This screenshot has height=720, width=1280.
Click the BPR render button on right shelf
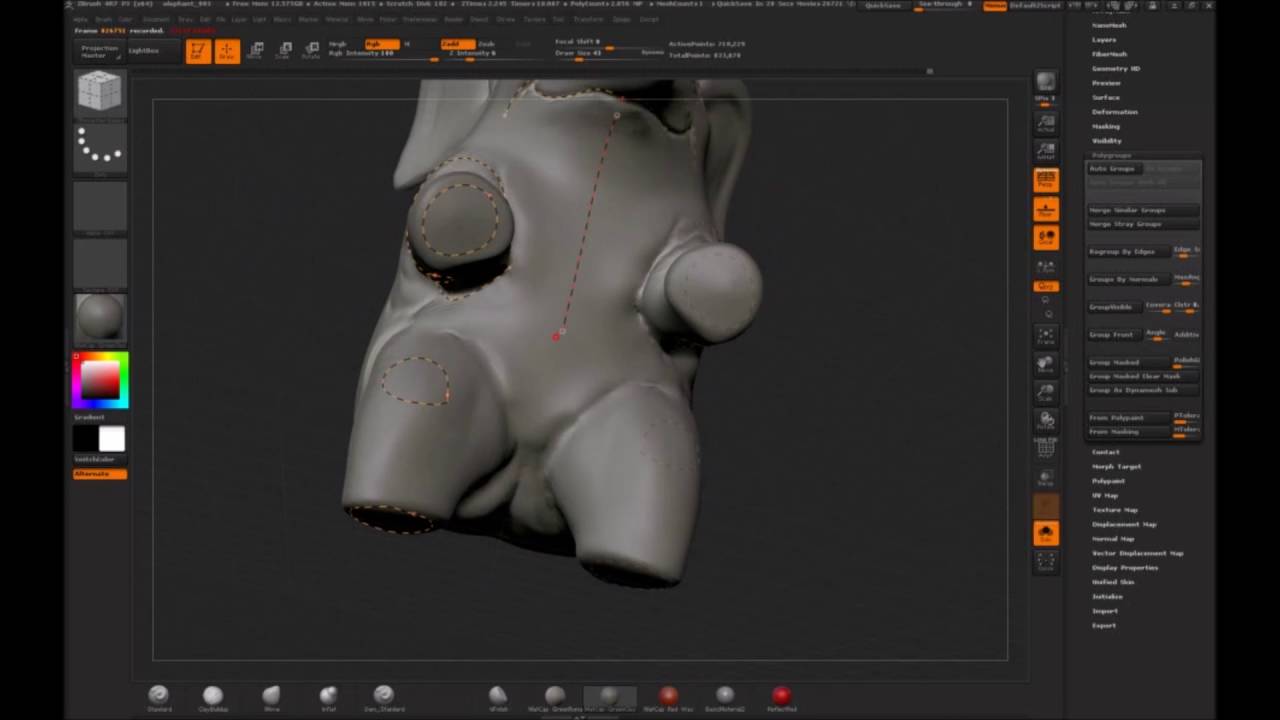point(1045,80)
